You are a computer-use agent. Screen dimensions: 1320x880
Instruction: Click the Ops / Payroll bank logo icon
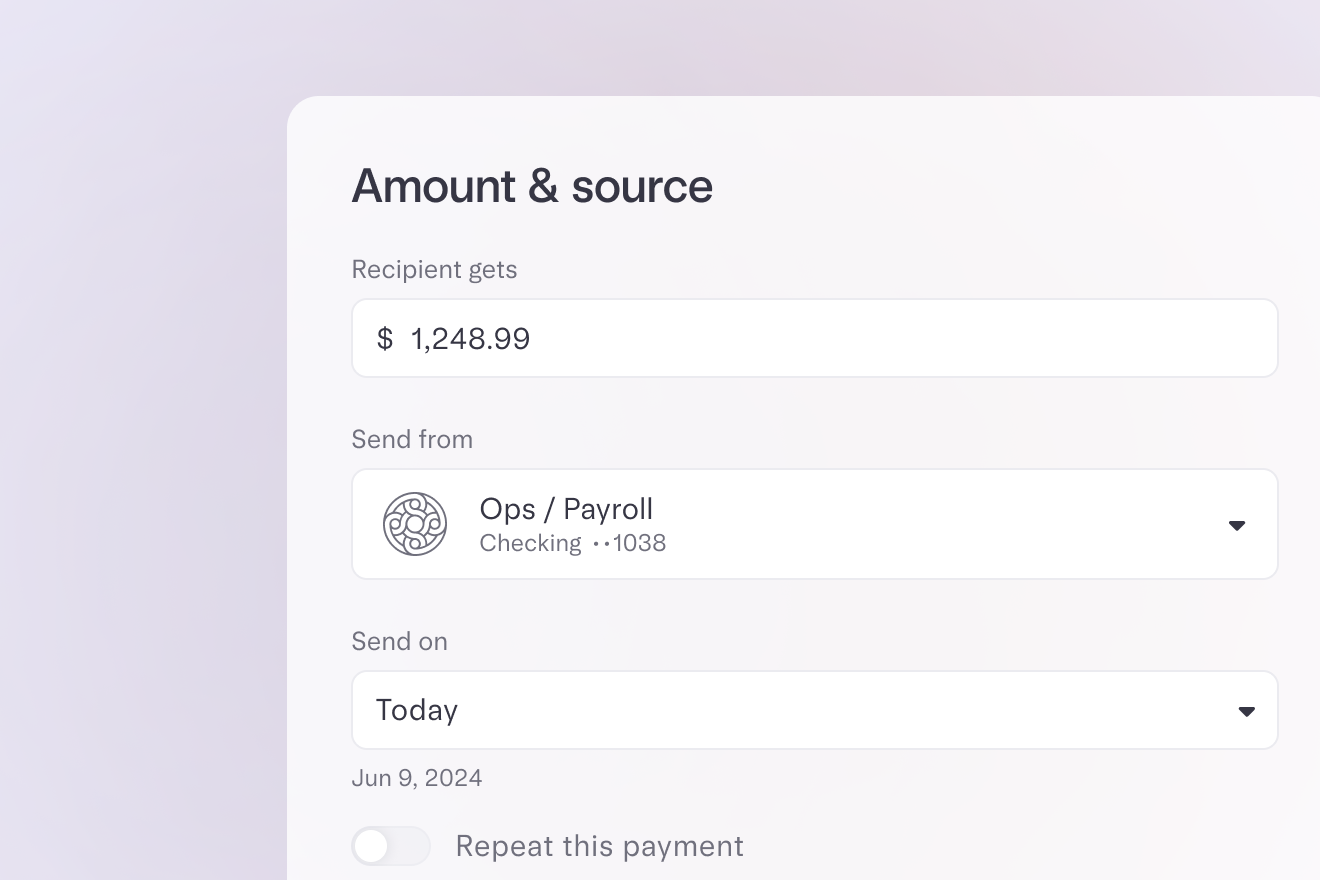coord(415,524)
